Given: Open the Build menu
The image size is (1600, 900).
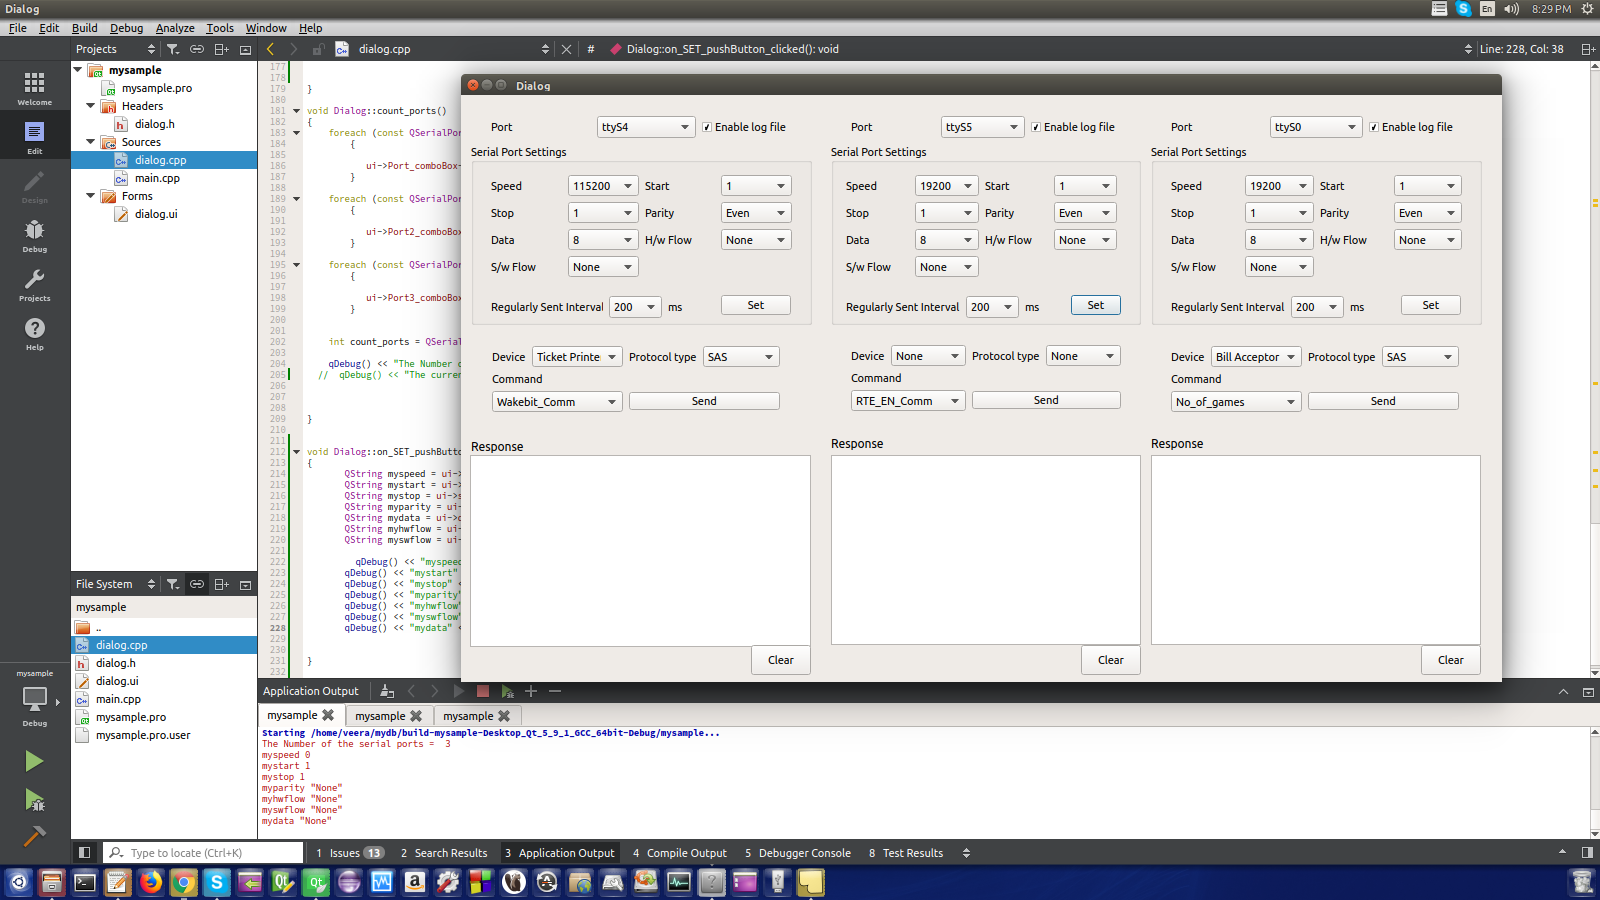Looking at the screenshot, I should pos(84,28).
